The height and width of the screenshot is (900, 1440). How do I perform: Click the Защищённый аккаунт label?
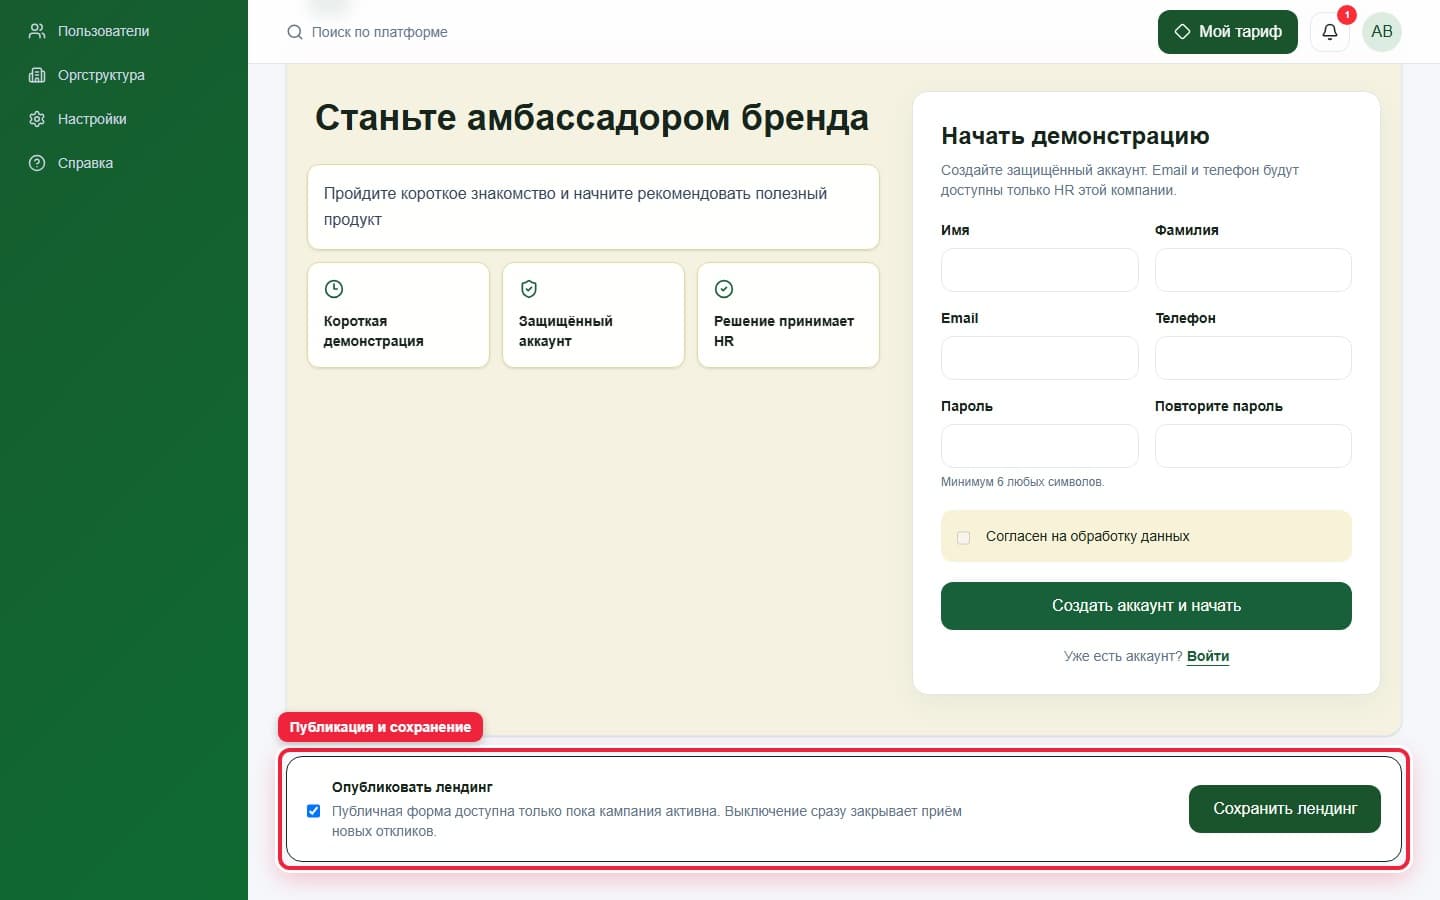[566, 331]
